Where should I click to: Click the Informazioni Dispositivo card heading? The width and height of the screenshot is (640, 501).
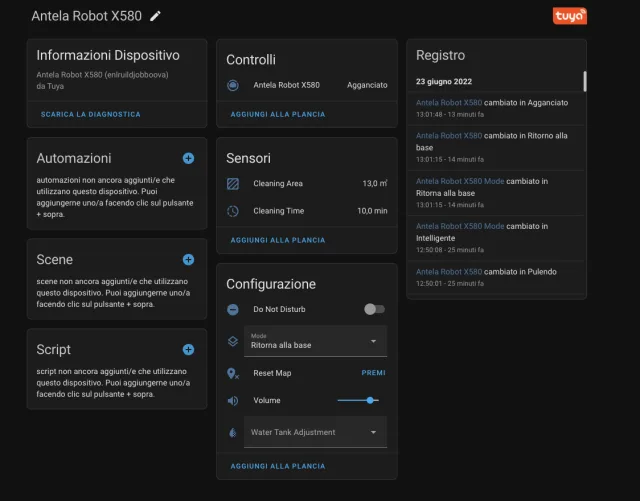tap(108, 55)
